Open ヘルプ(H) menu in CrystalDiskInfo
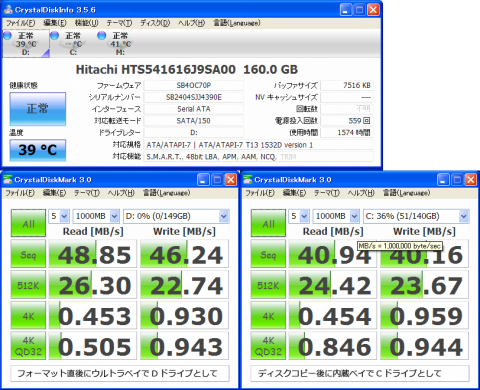Screen dimensions: 480x390 coord(191,23)
